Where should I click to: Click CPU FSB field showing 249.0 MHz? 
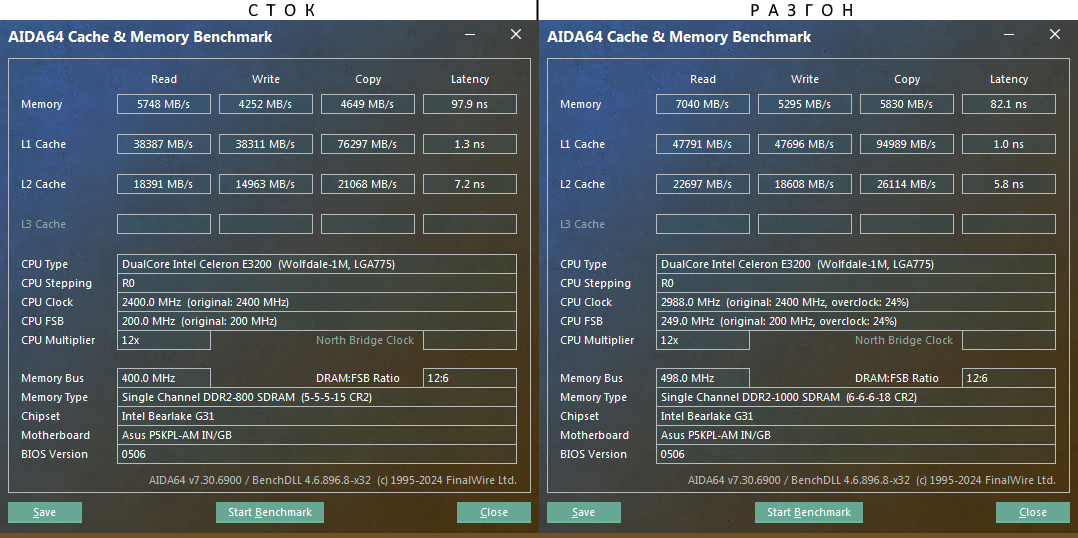(x=856, y=321)
